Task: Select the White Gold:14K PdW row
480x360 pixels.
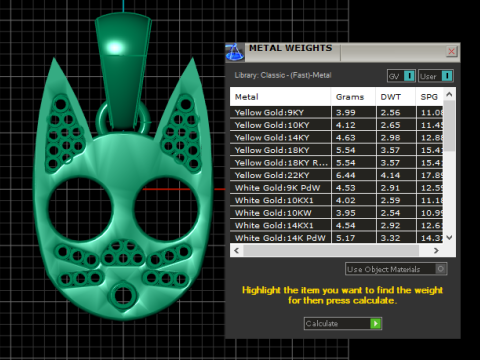Action: tap(337, 238)
